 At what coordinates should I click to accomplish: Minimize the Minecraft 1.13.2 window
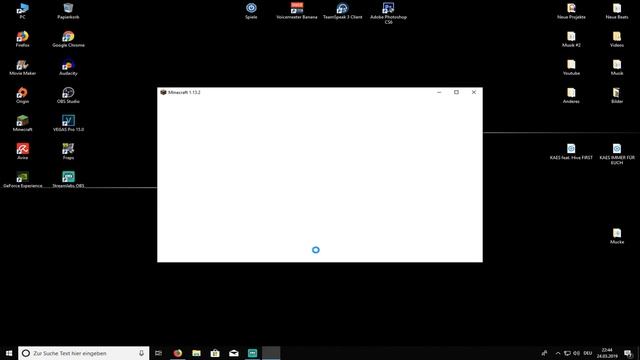click(x=439, y=92)
